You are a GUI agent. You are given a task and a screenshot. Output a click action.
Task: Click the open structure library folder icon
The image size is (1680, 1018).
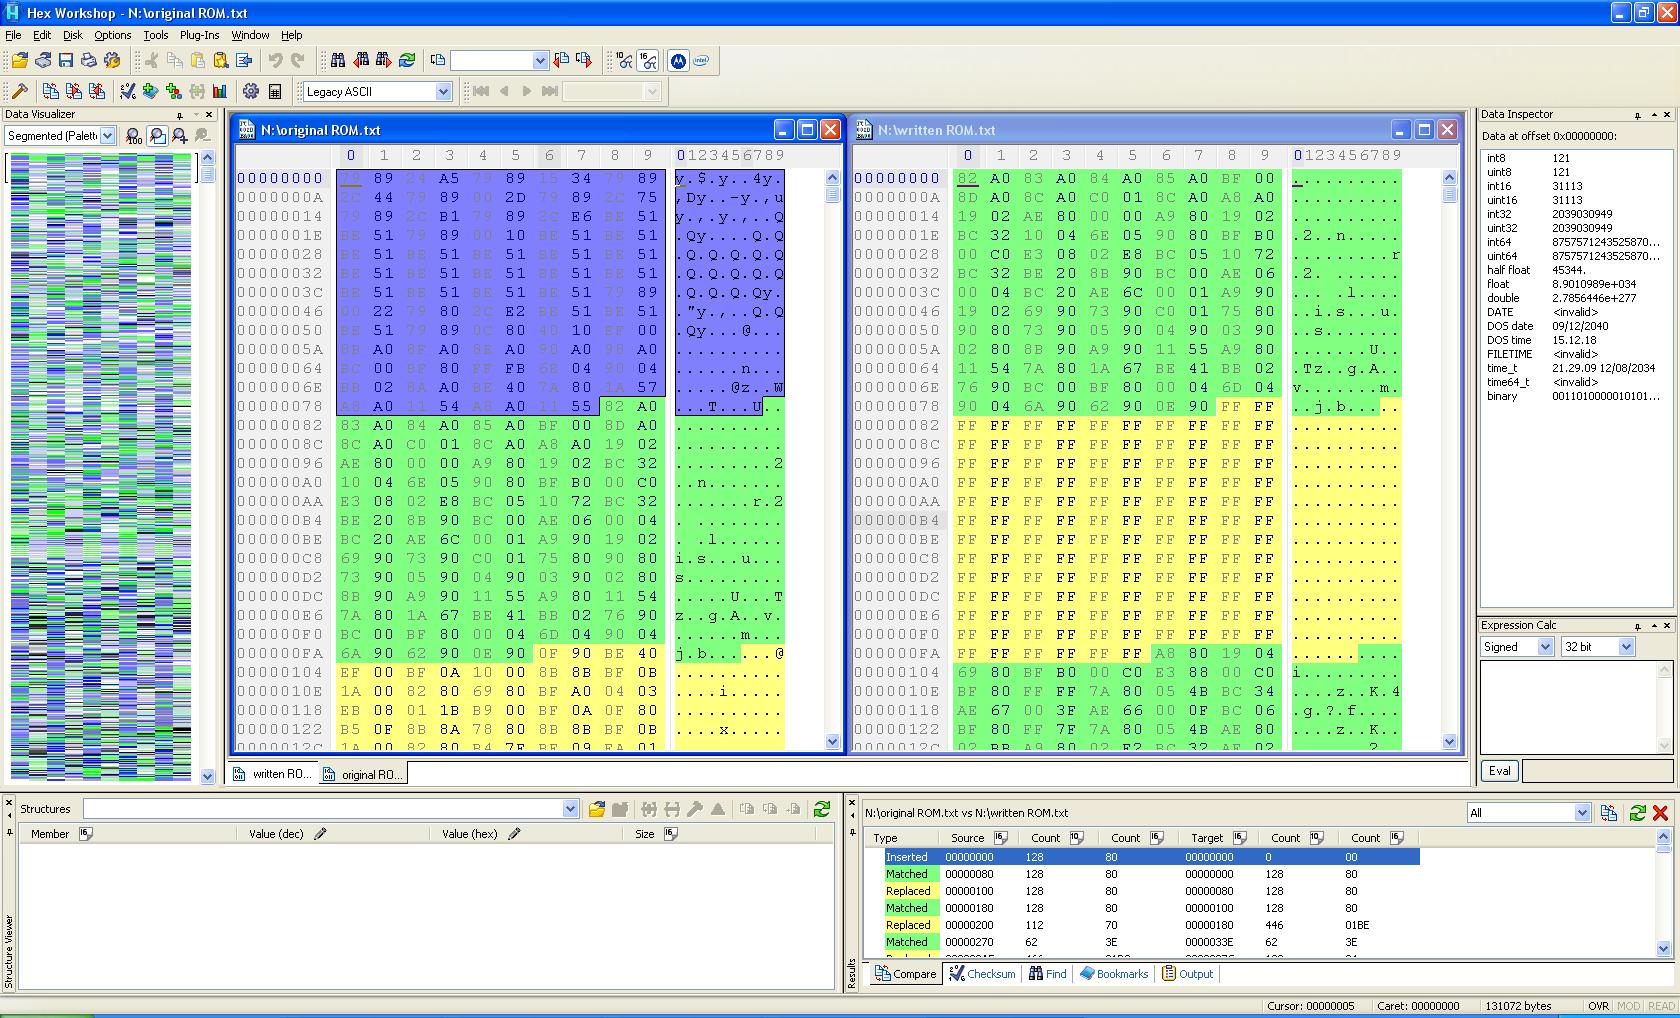click(597, 809)
